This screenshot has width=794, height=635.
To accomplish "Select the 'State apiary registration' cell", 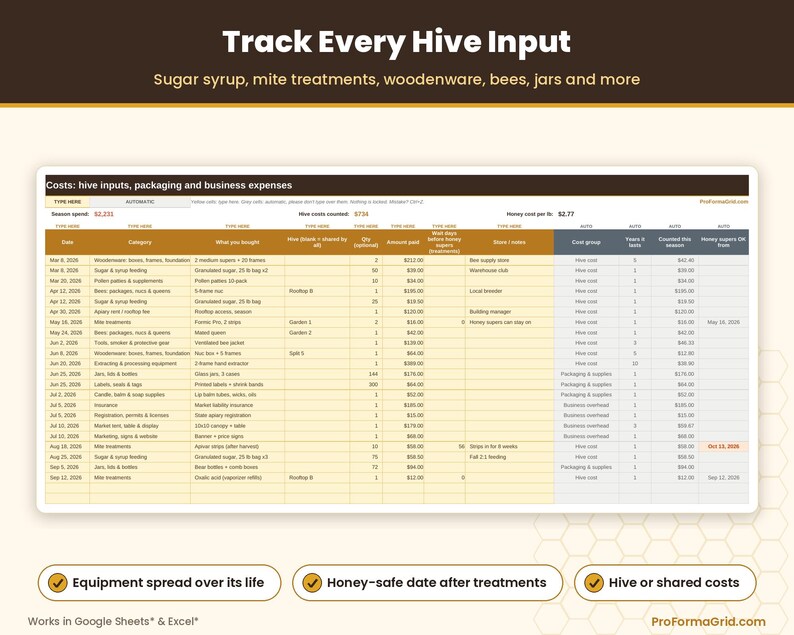I will click(x=237, y=415).
